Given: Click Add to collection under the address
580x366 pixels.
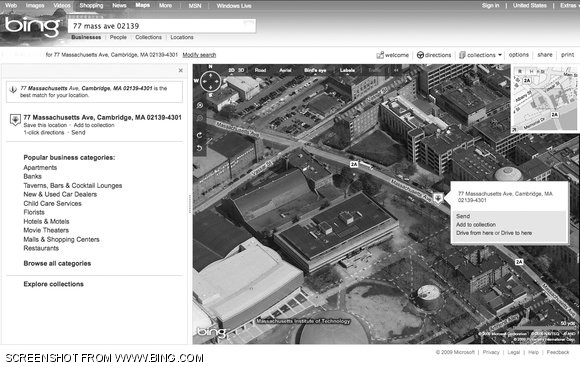Looking at the screenshot, I should pyautogui.click(x=94, y=125).
